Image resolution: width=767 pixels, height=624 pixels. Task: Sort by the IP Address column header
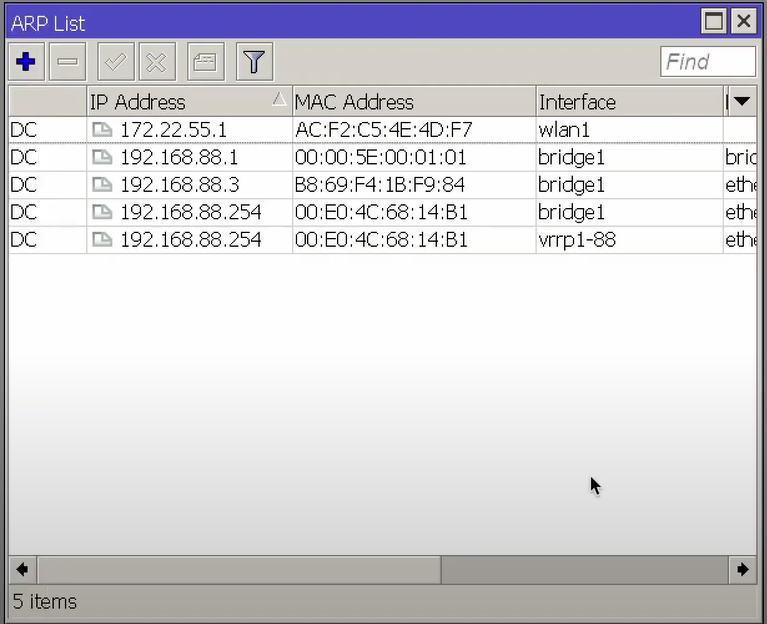coord(180,102)
